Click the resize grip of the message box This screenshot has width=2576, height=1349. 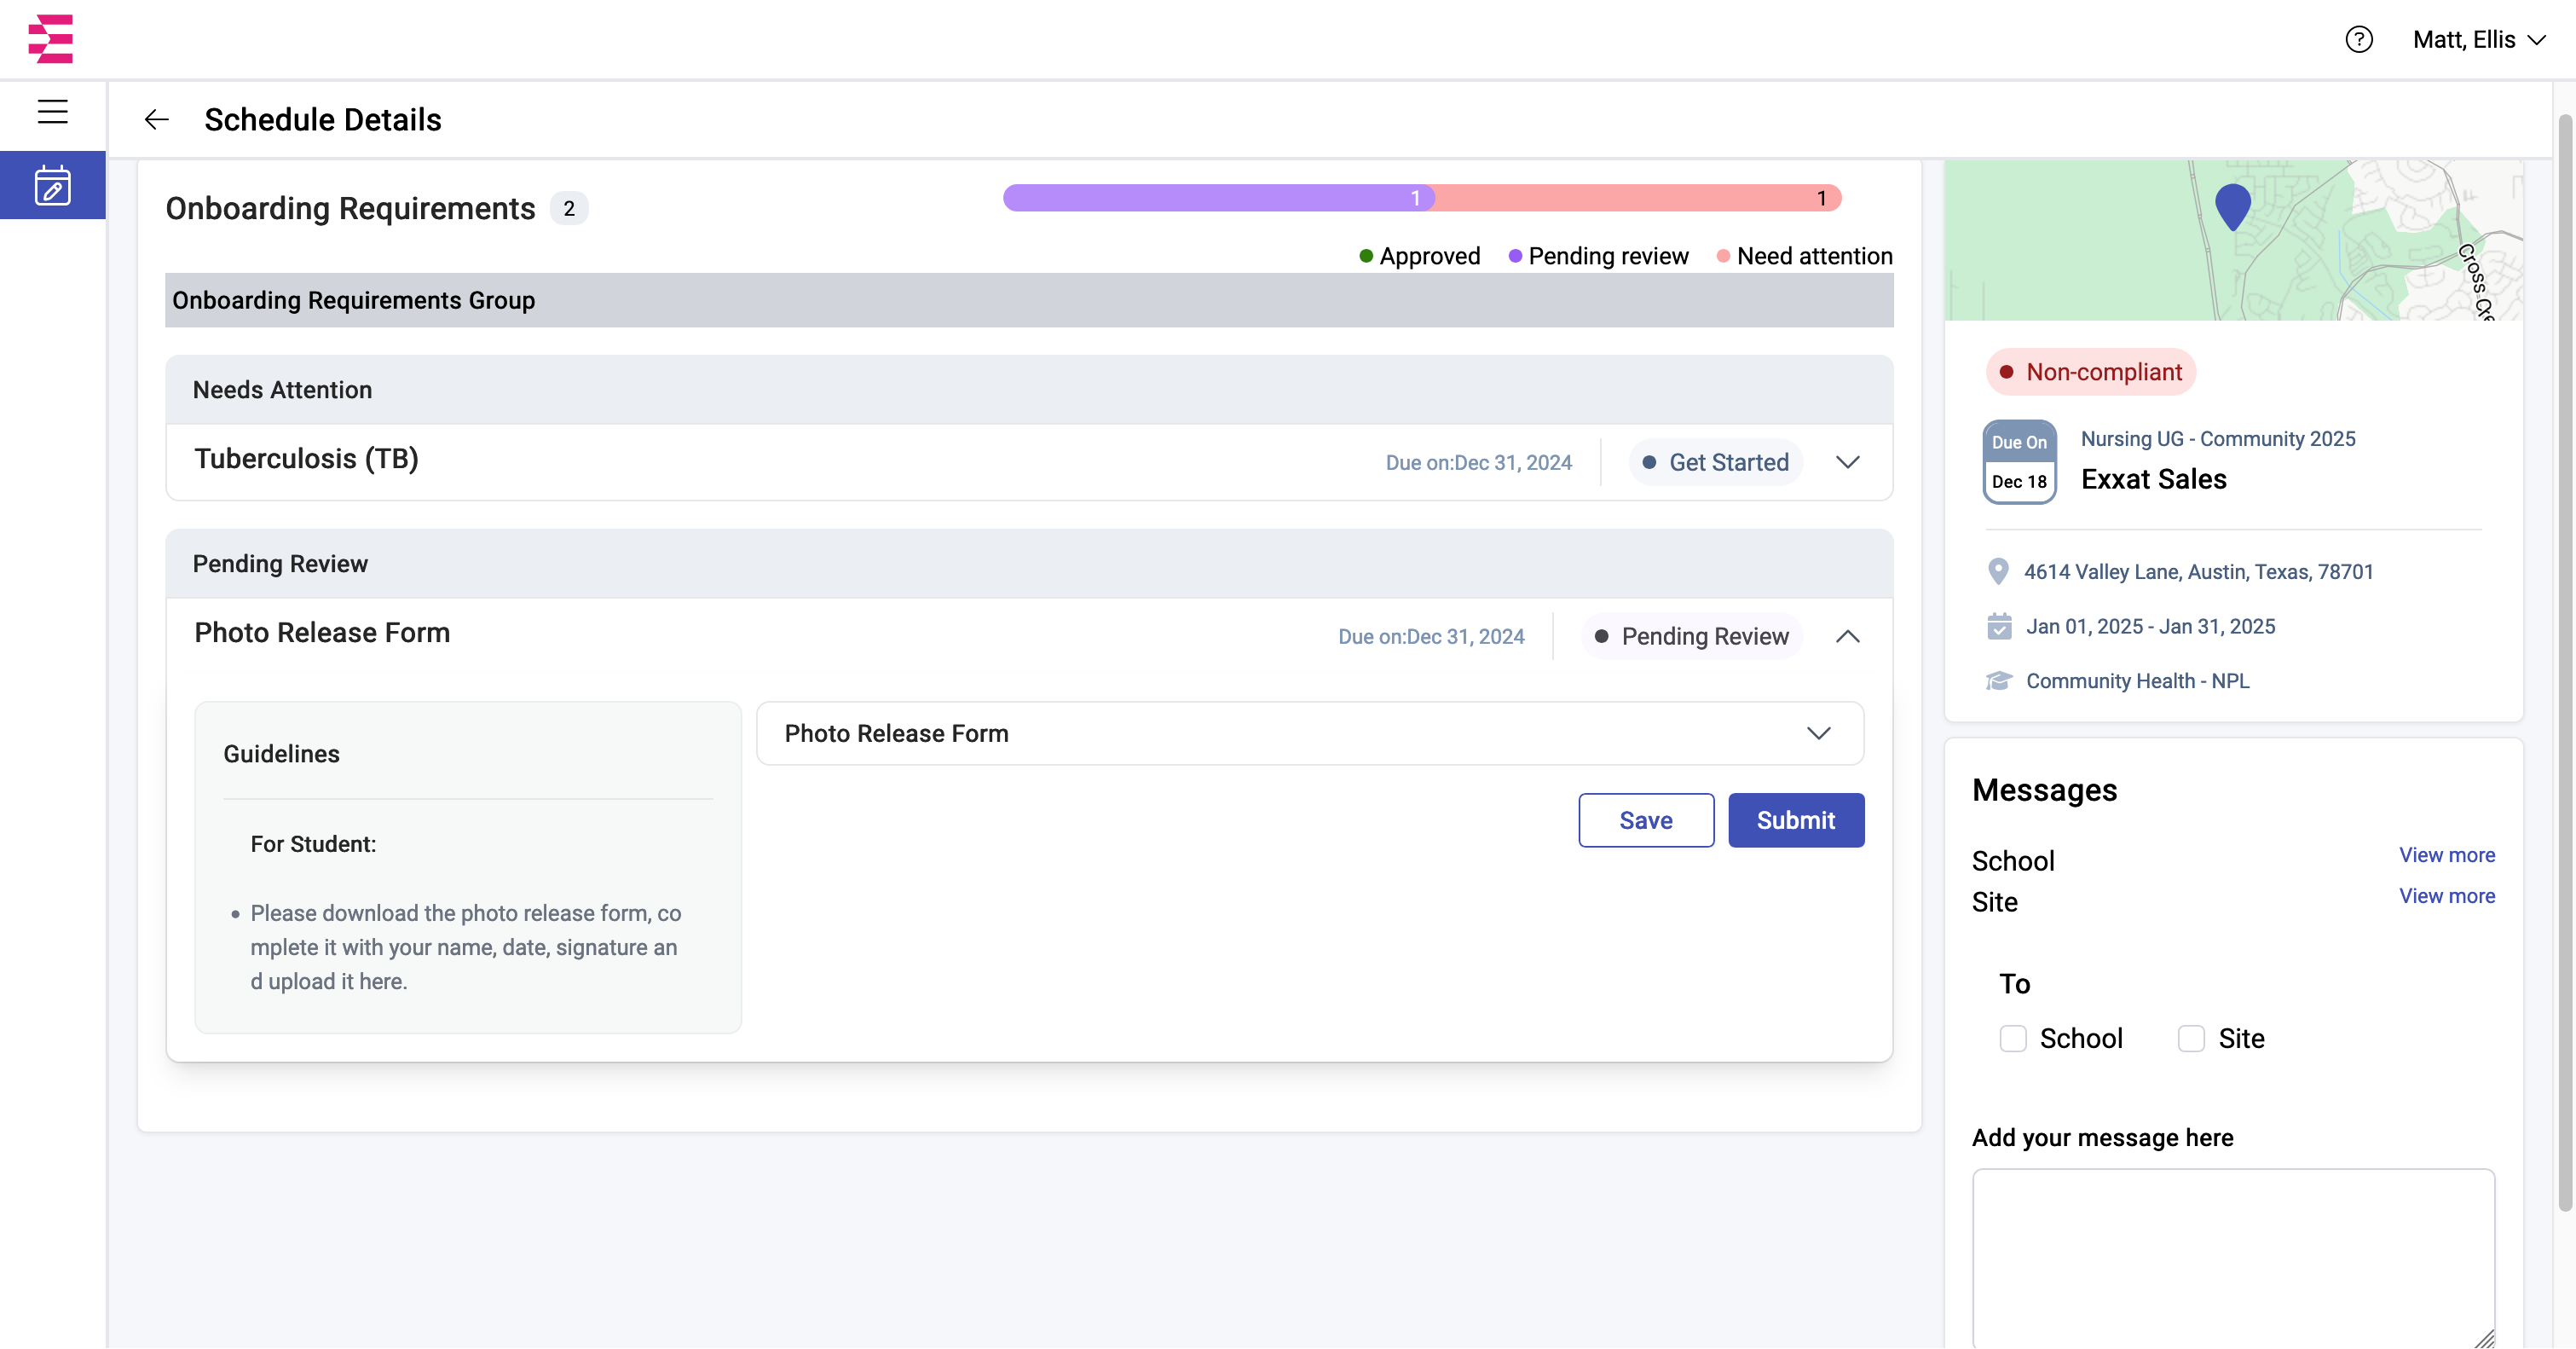(2484, 1339)
